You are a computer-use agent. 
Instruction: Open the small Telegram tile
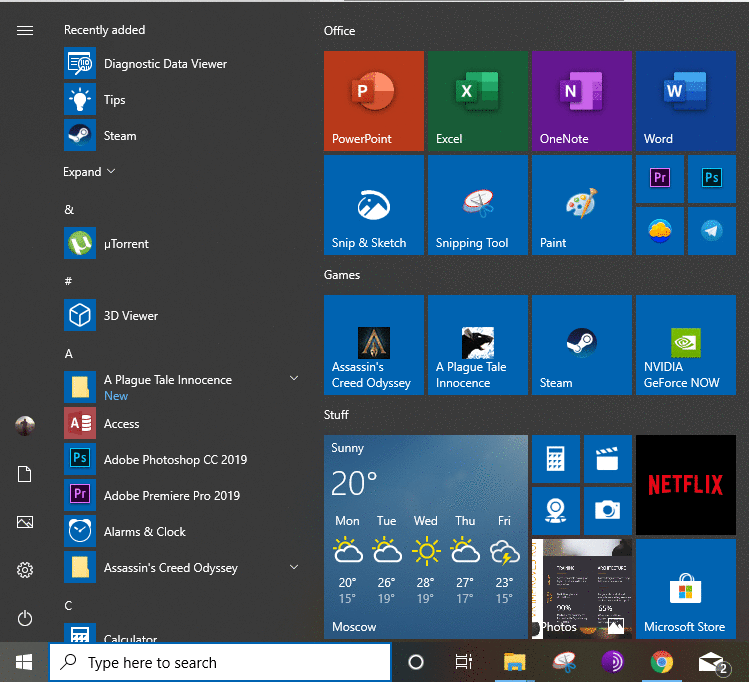(712, 231)
